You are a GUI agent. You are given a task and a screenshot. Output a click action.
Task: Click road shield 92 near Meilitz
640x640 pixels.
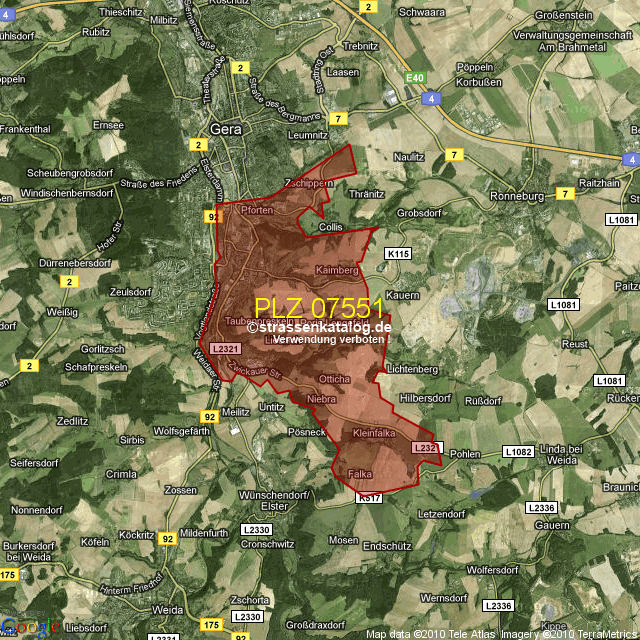click(x=209, y=416)
